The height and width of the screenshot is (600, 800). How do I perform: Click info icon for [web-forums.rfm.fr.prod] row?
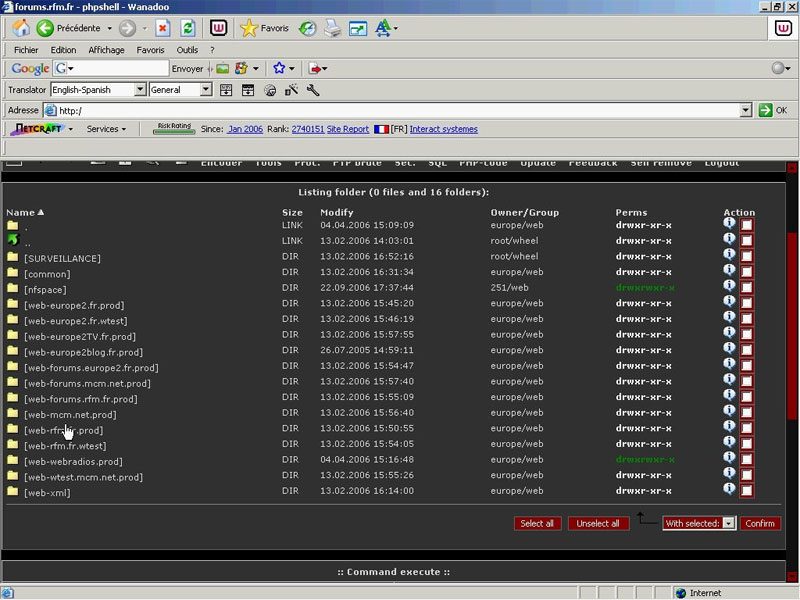729,395
